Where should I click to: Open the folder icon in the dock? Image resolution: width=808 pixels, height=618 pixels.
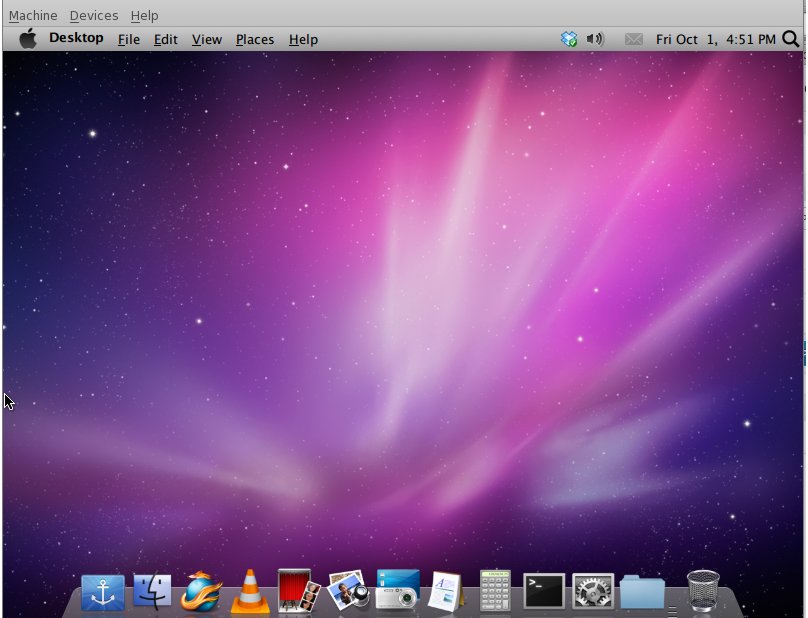[x=642, y=591]
